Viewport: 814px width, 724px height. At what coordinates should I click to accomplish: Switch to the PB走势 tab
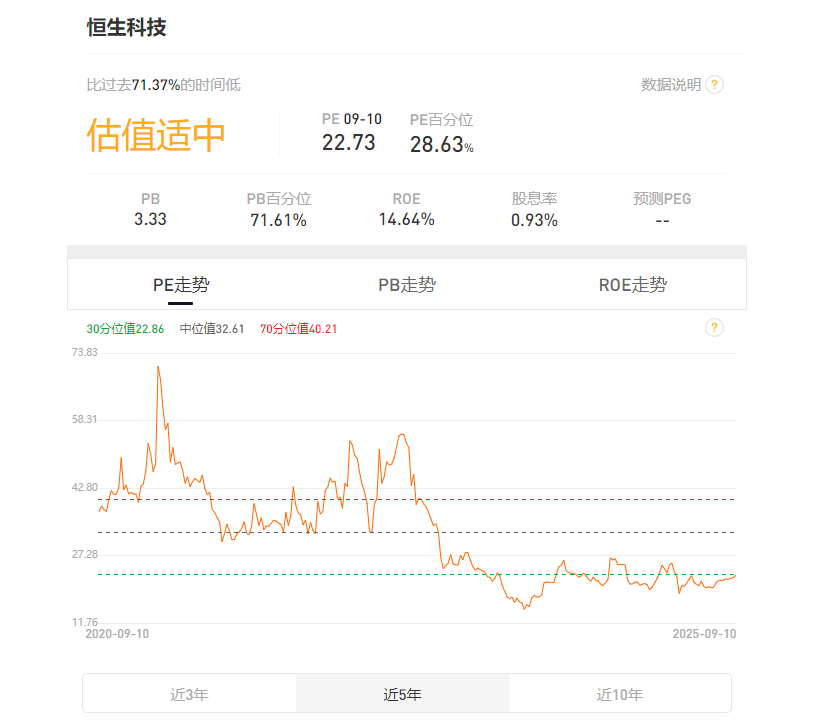(407, 285)
